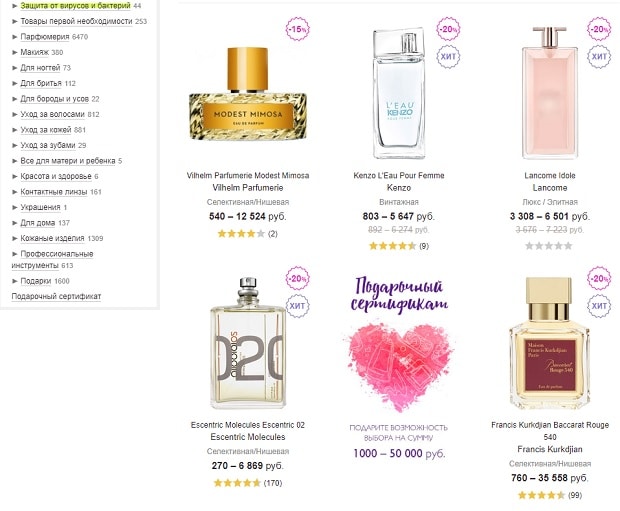Screen dimensions: 620x511
Task: Expand the Макияж category arrow
Action: pos(15,52)
